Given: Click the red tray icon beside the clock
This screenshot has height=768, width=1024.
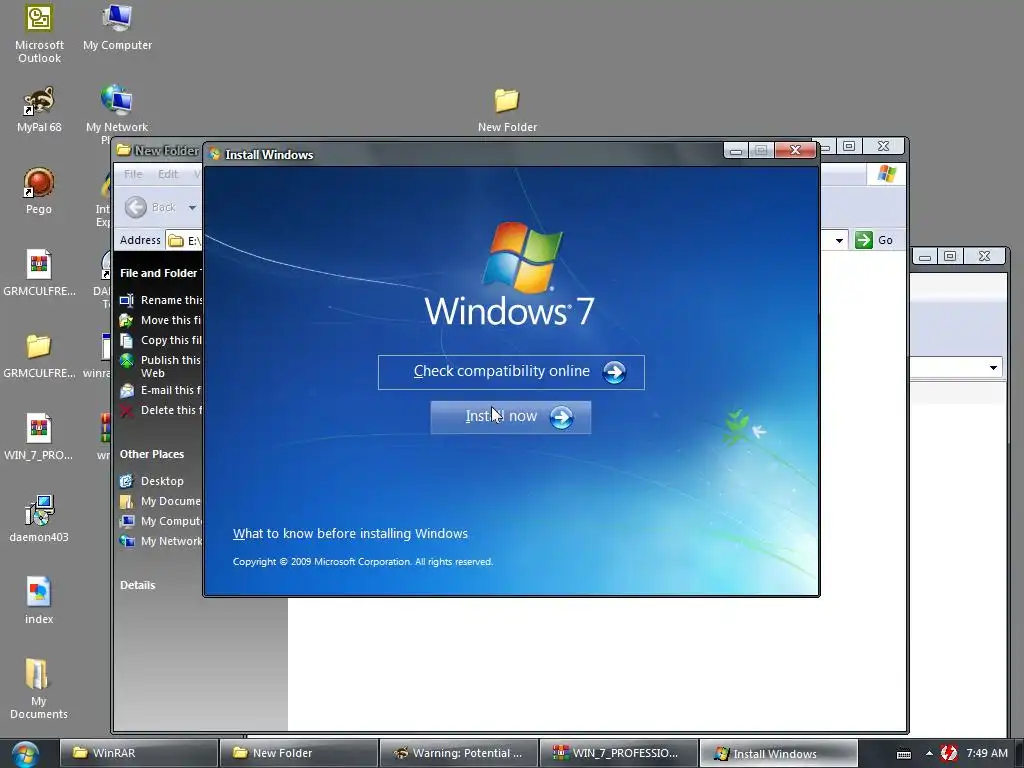Looking at the screenshot, I should [949, 754].
